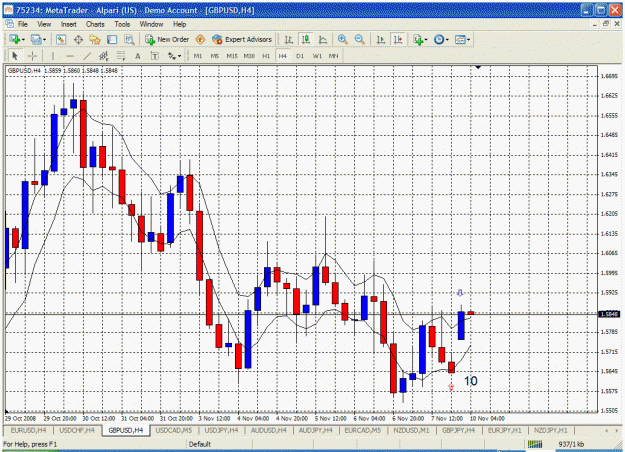The width and height of the screenshot is (625, 452).
Task: Select the Text Label tool
Action: click(x=155, y=56)
